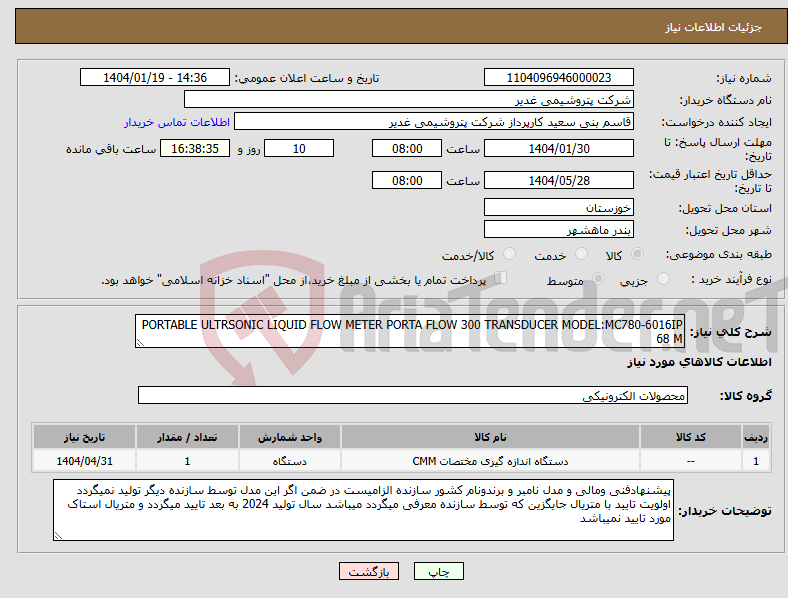Click delivery province field خوزستان
This screenshot has width=788, height=598.
(558, 208)
